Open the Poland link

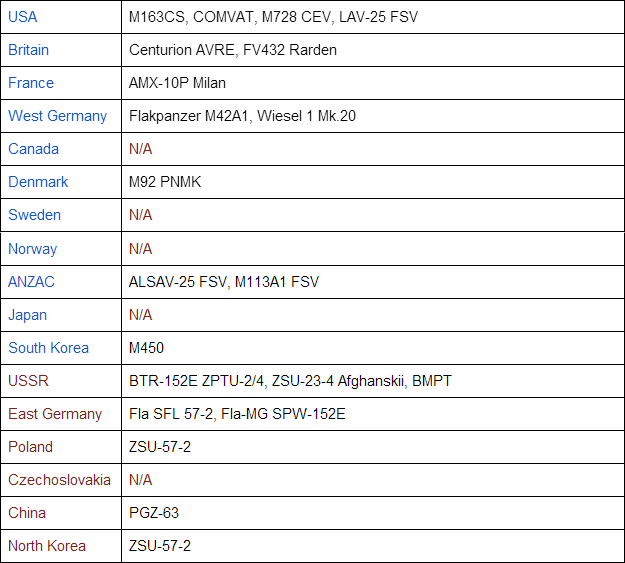pyautogui.click(x=30, y=447)
